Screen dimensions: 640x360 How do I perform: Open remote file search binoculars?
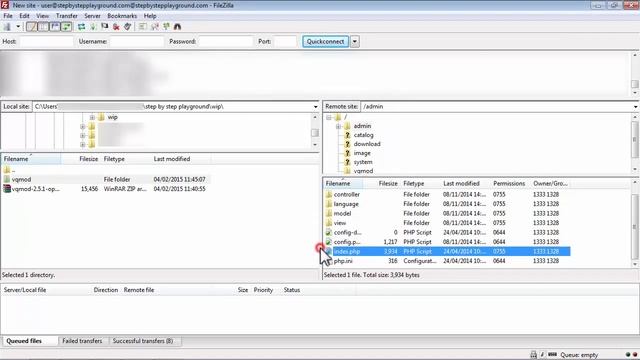pyautogui.click(x=178, y=27)
